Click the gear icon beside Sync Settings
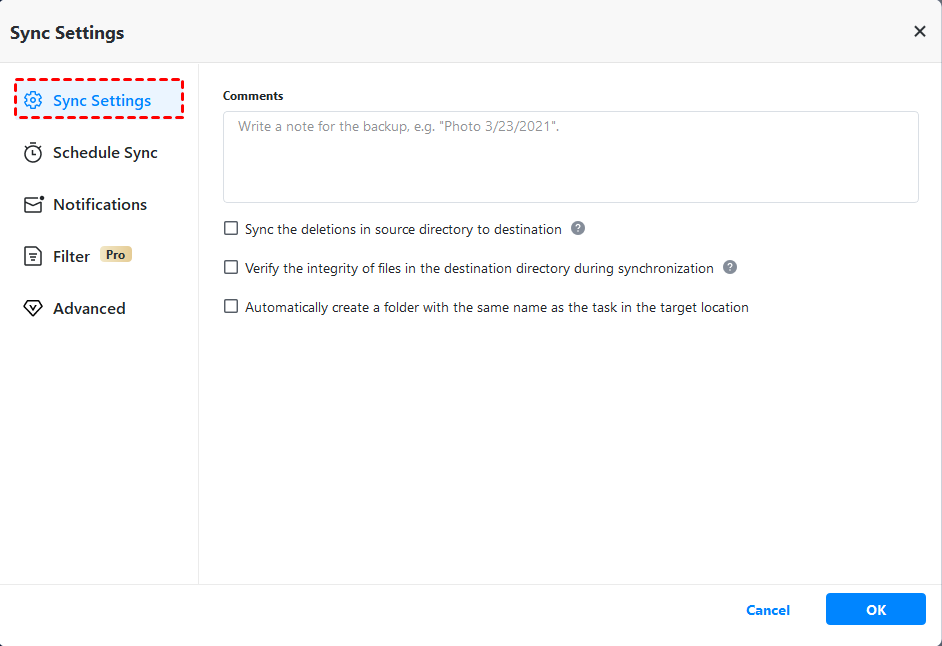Image resolution: width=942 pixels, height=646 pixels. [x=33, y=101]
